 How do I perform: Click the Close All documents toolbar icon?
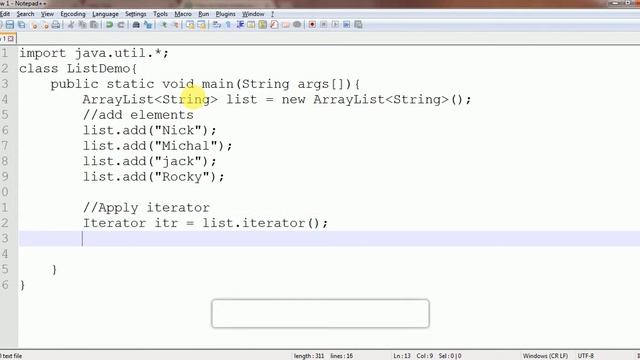pyautogui.click(x=45, y=25)
